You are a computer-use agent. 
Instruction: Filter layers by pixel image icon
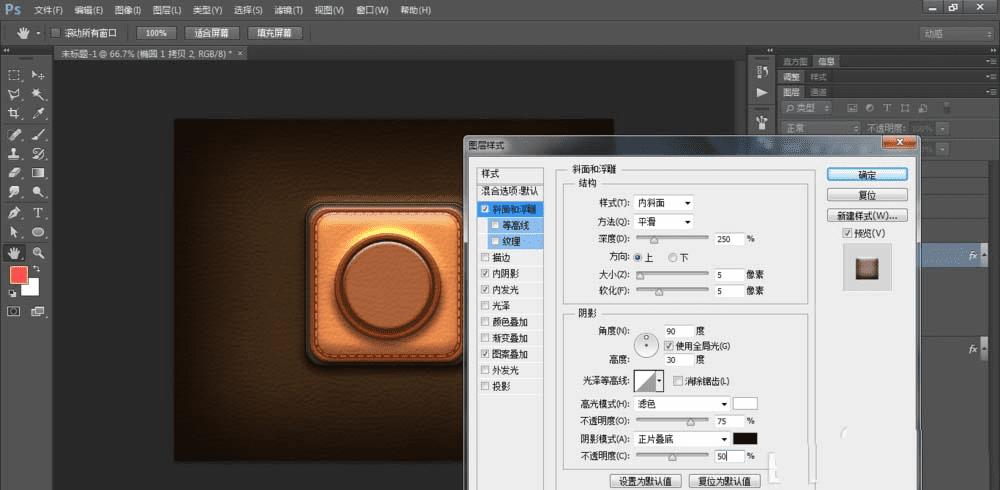[850, 108]
